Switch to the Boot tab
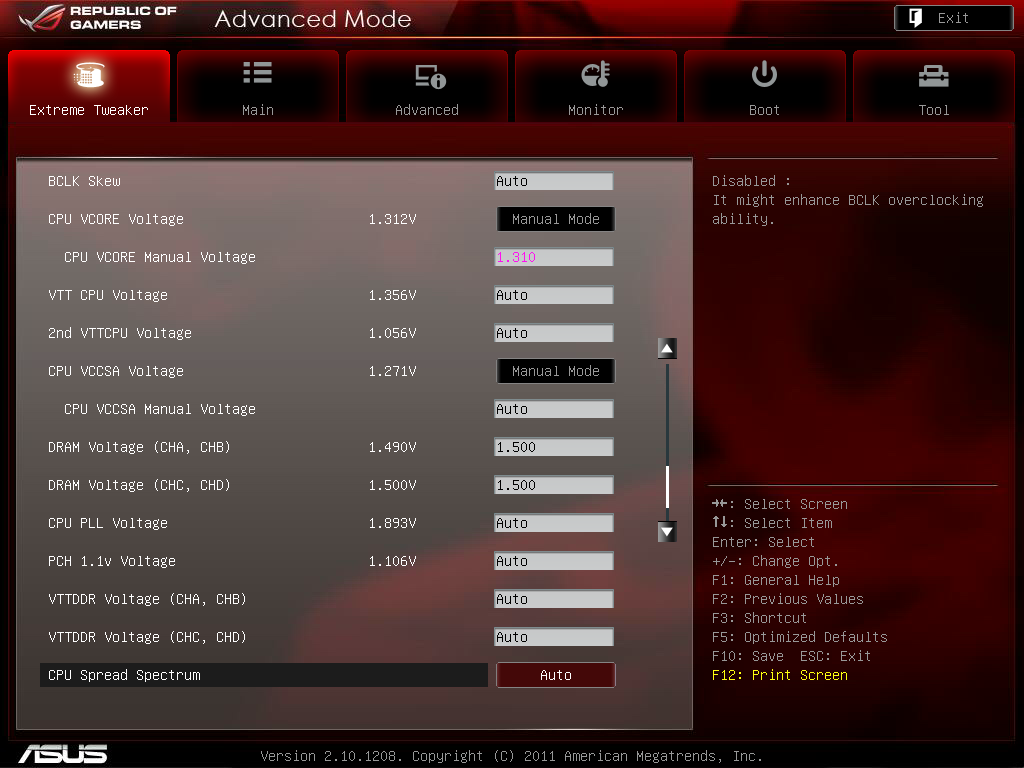This screenshot has width=1024, height=768. 764,86
